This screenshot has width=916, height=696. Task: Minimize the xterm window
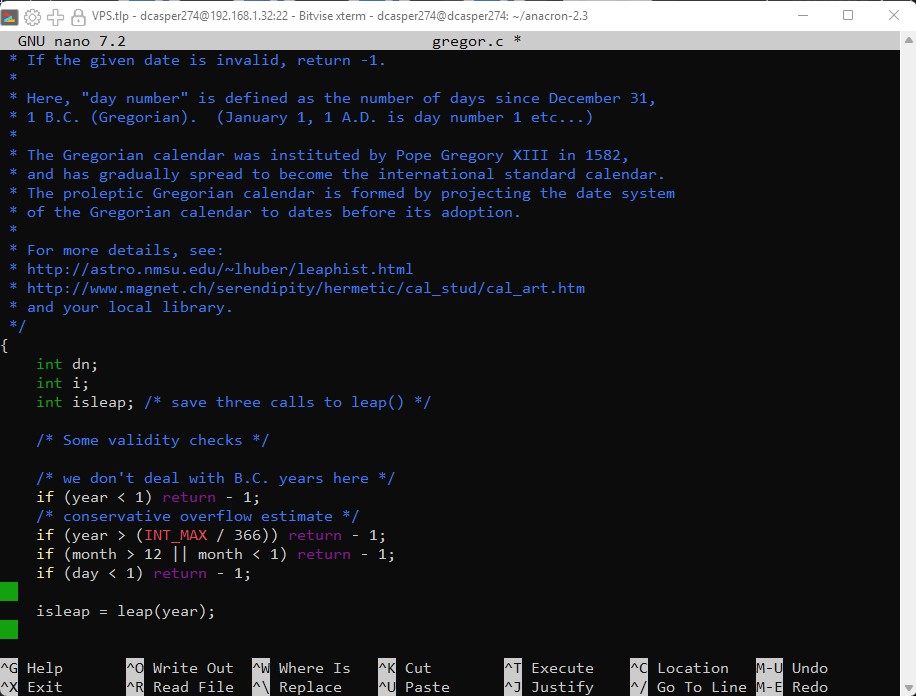[x=803, y=16]
